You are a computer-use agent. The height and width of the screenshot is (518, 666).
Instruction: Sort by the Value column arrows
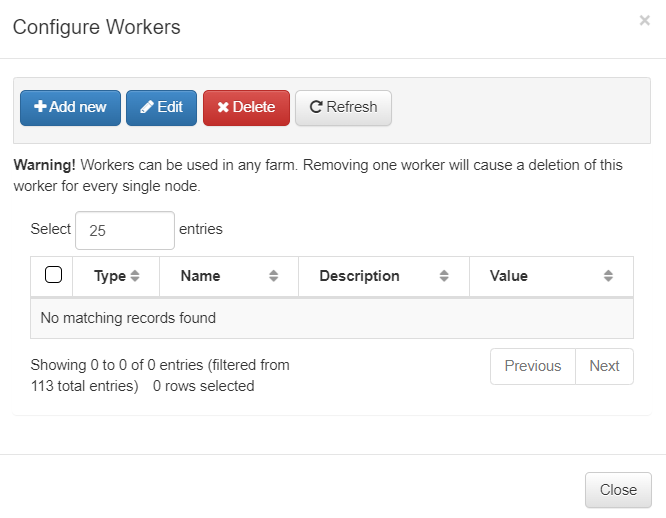click(608, 276)
